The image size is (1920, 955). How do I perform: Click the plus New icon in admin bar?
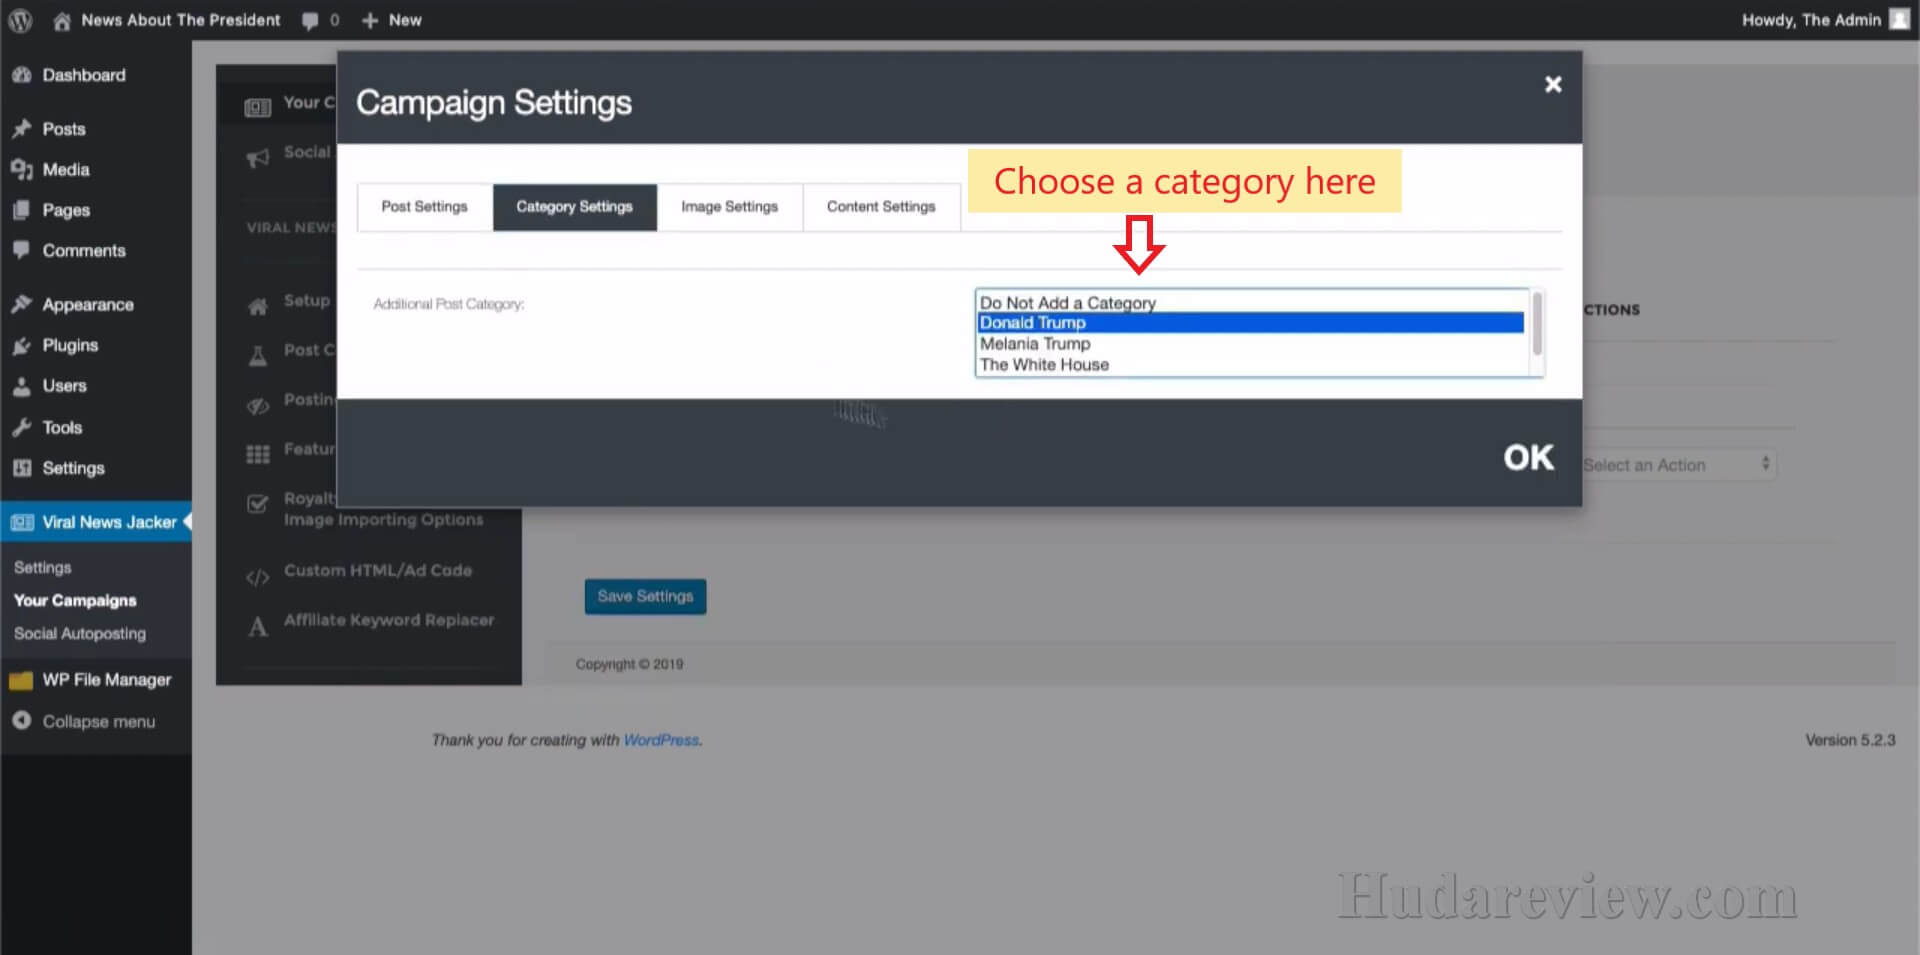coord(370,20)
